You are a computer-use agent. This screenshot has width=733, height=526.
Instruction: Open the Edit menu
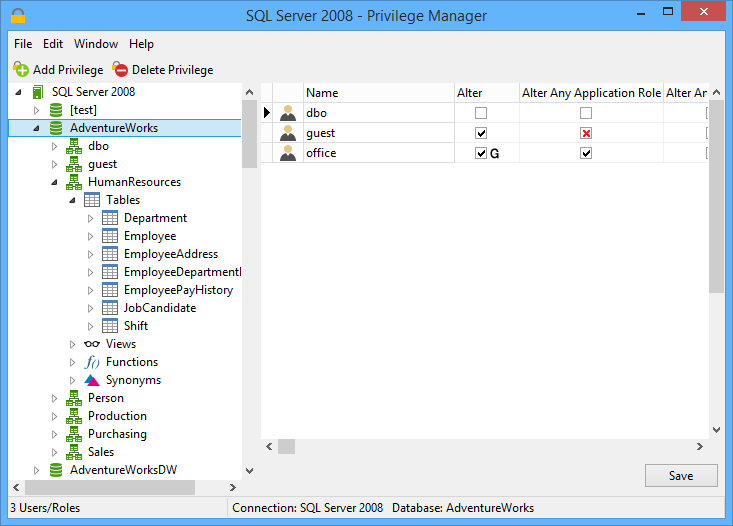click(53, 44)
